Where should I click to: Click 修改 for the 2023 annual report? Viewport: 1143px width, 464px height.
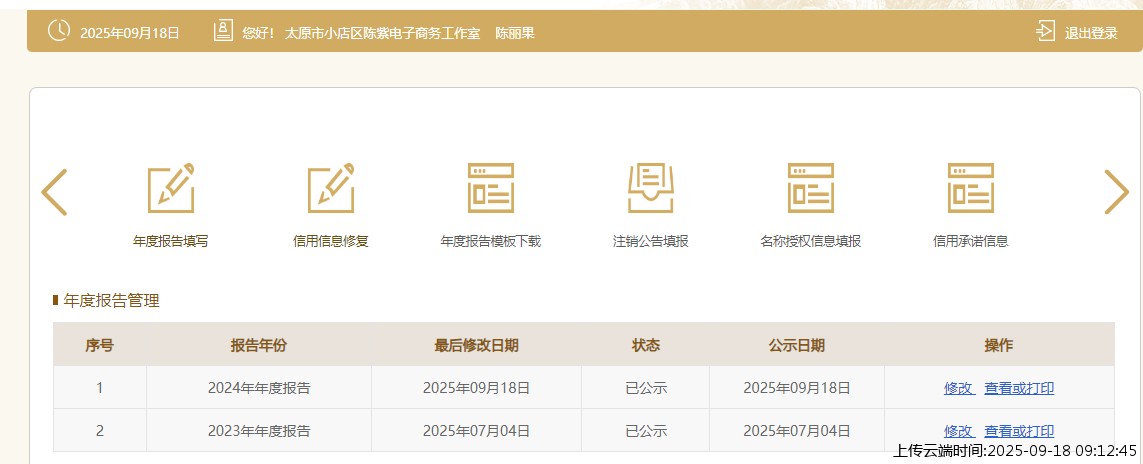959,430
